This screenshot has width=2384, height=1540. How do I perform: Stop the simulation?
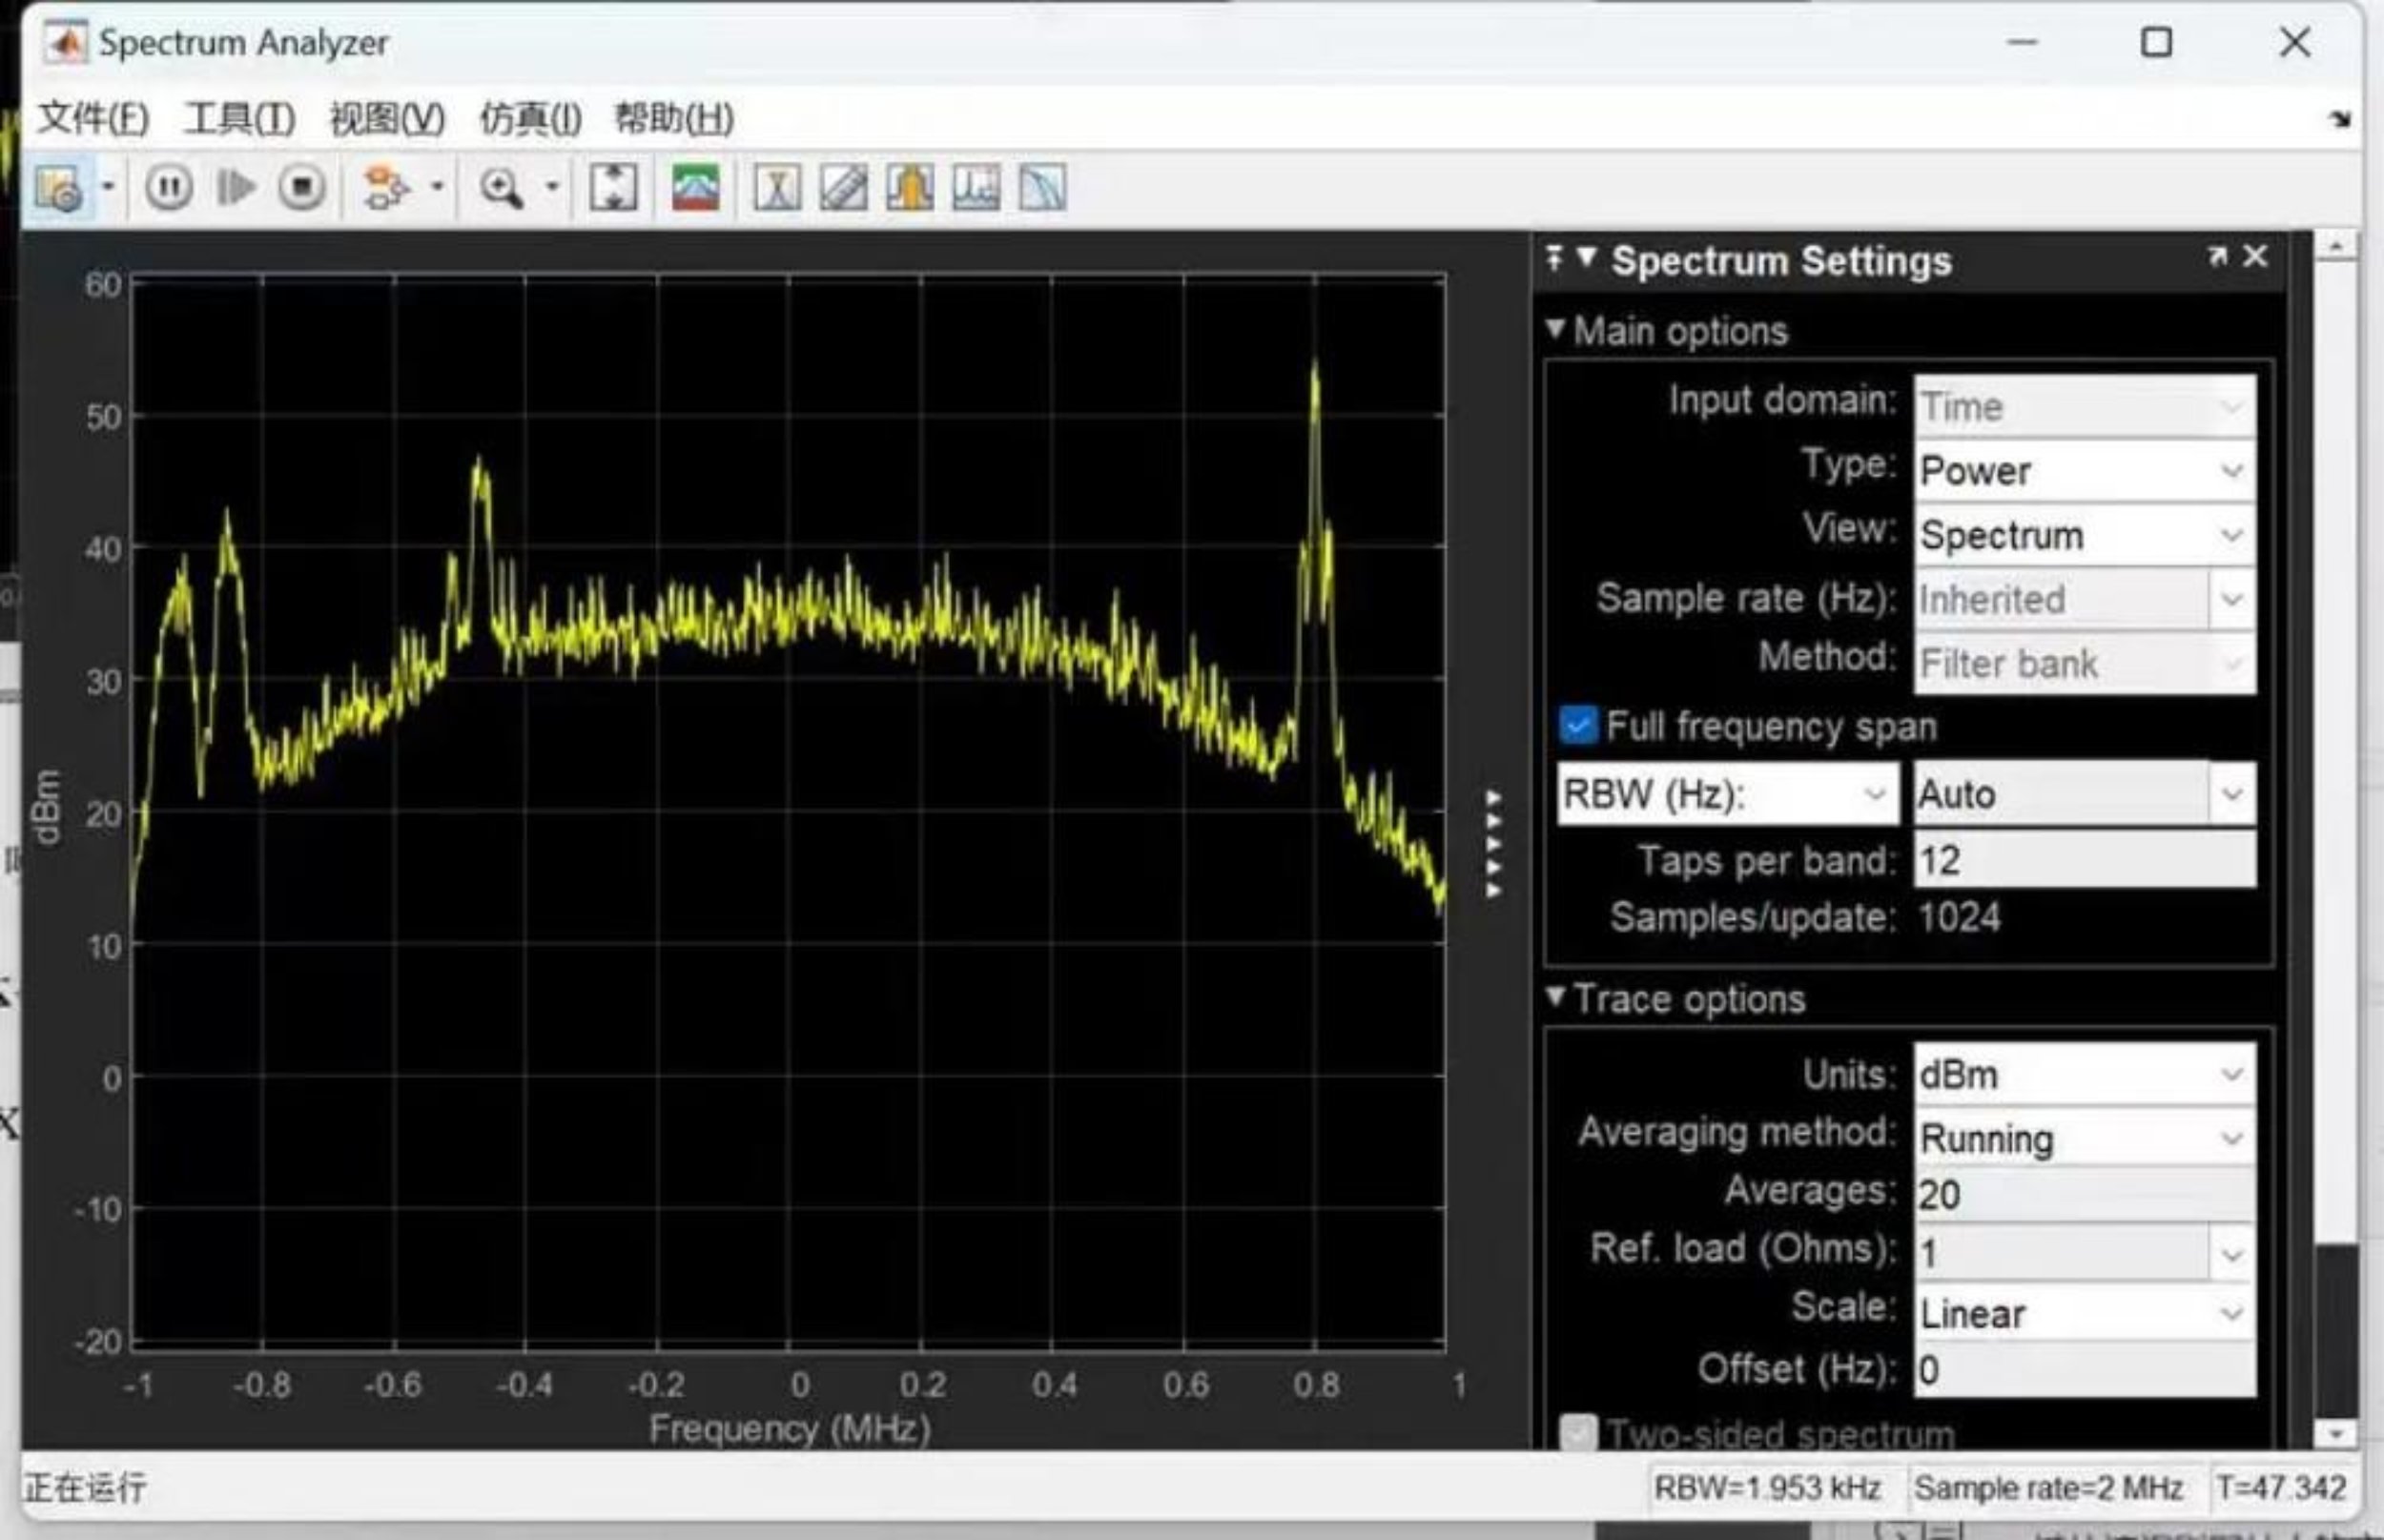pos(302,188)
